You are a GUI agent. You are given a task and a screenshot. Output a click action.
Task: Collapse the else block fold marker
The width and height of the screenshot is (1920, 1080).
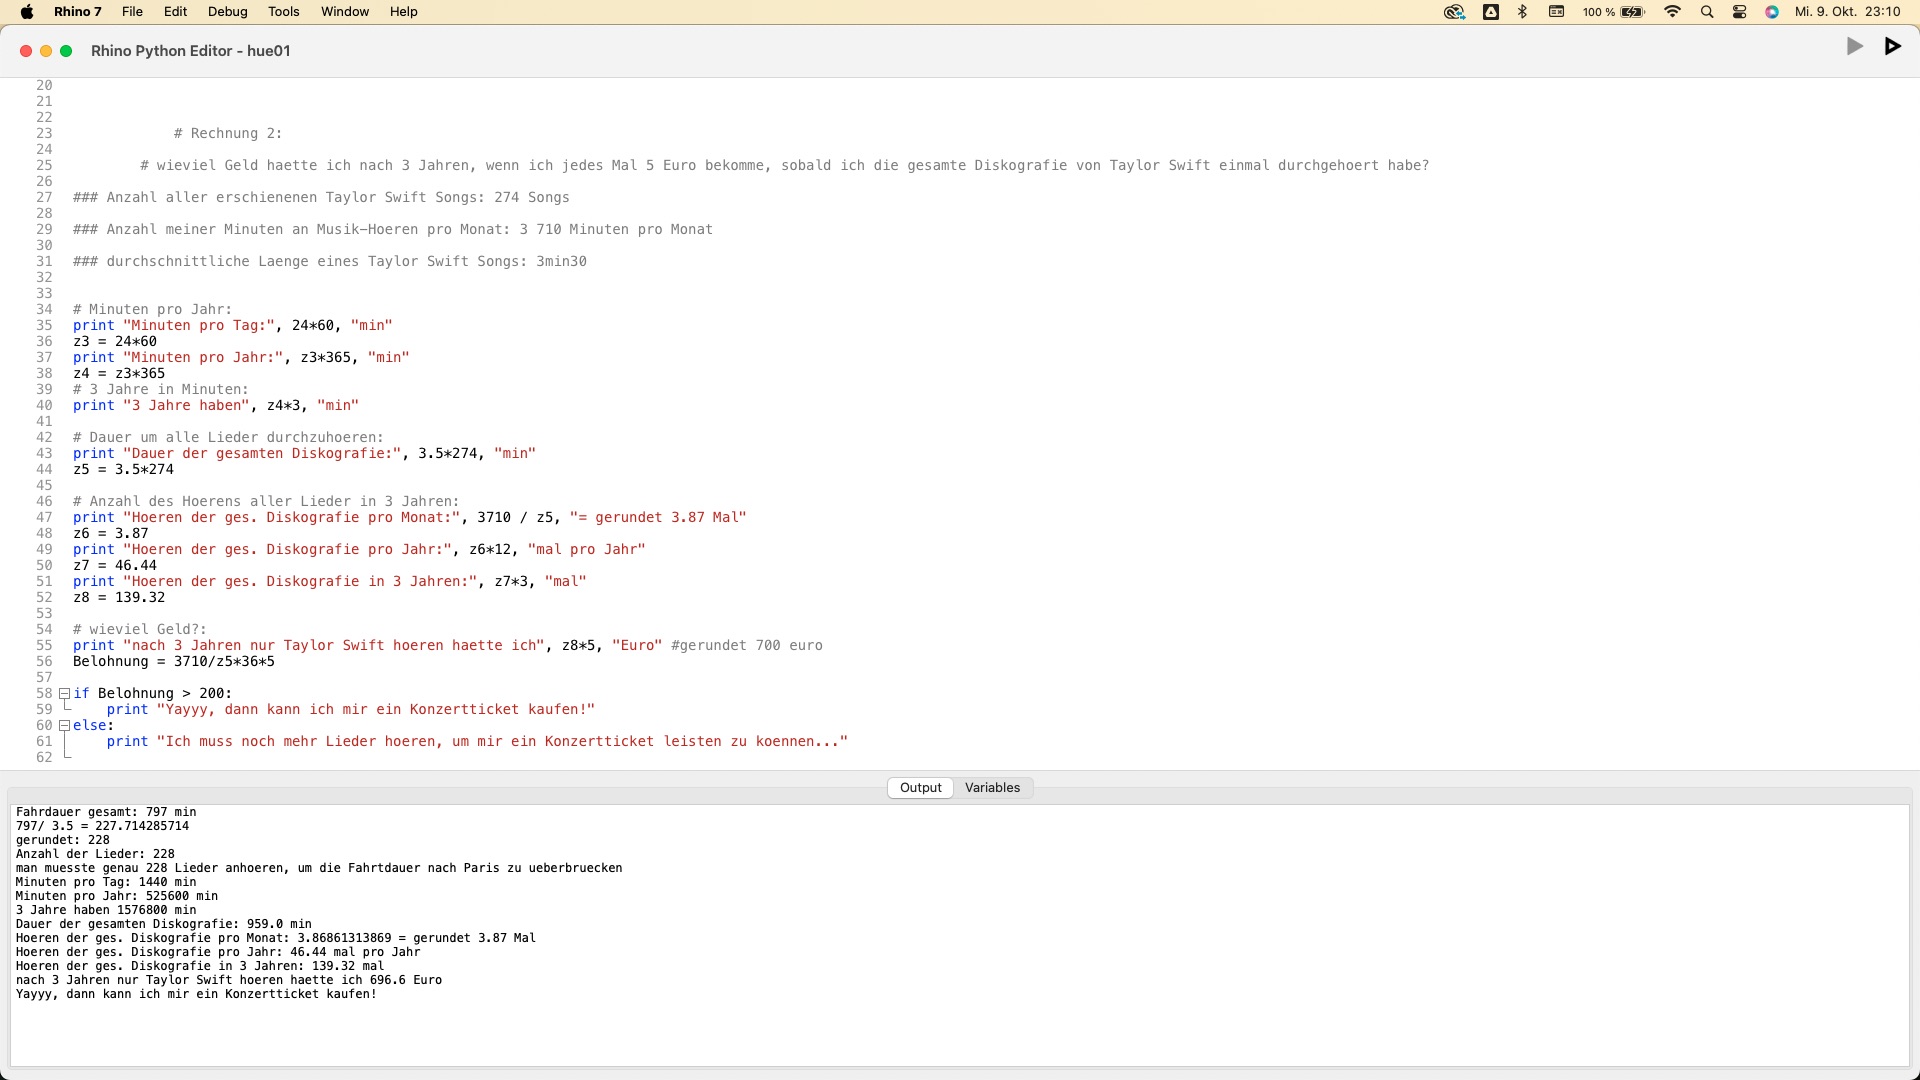(x=65, y=725)
